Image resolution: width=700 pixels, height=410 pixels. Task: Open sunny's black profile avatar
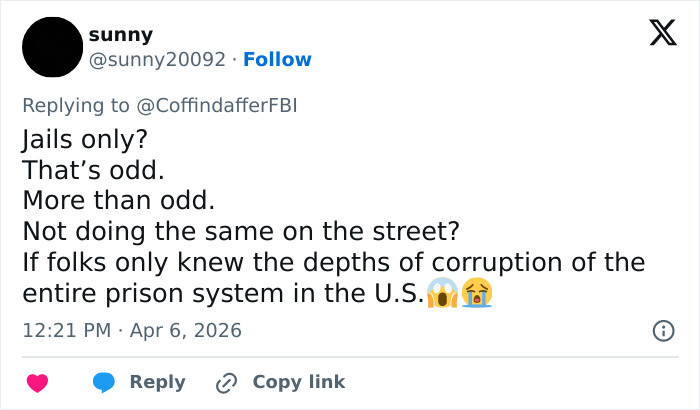coord(50,47)
